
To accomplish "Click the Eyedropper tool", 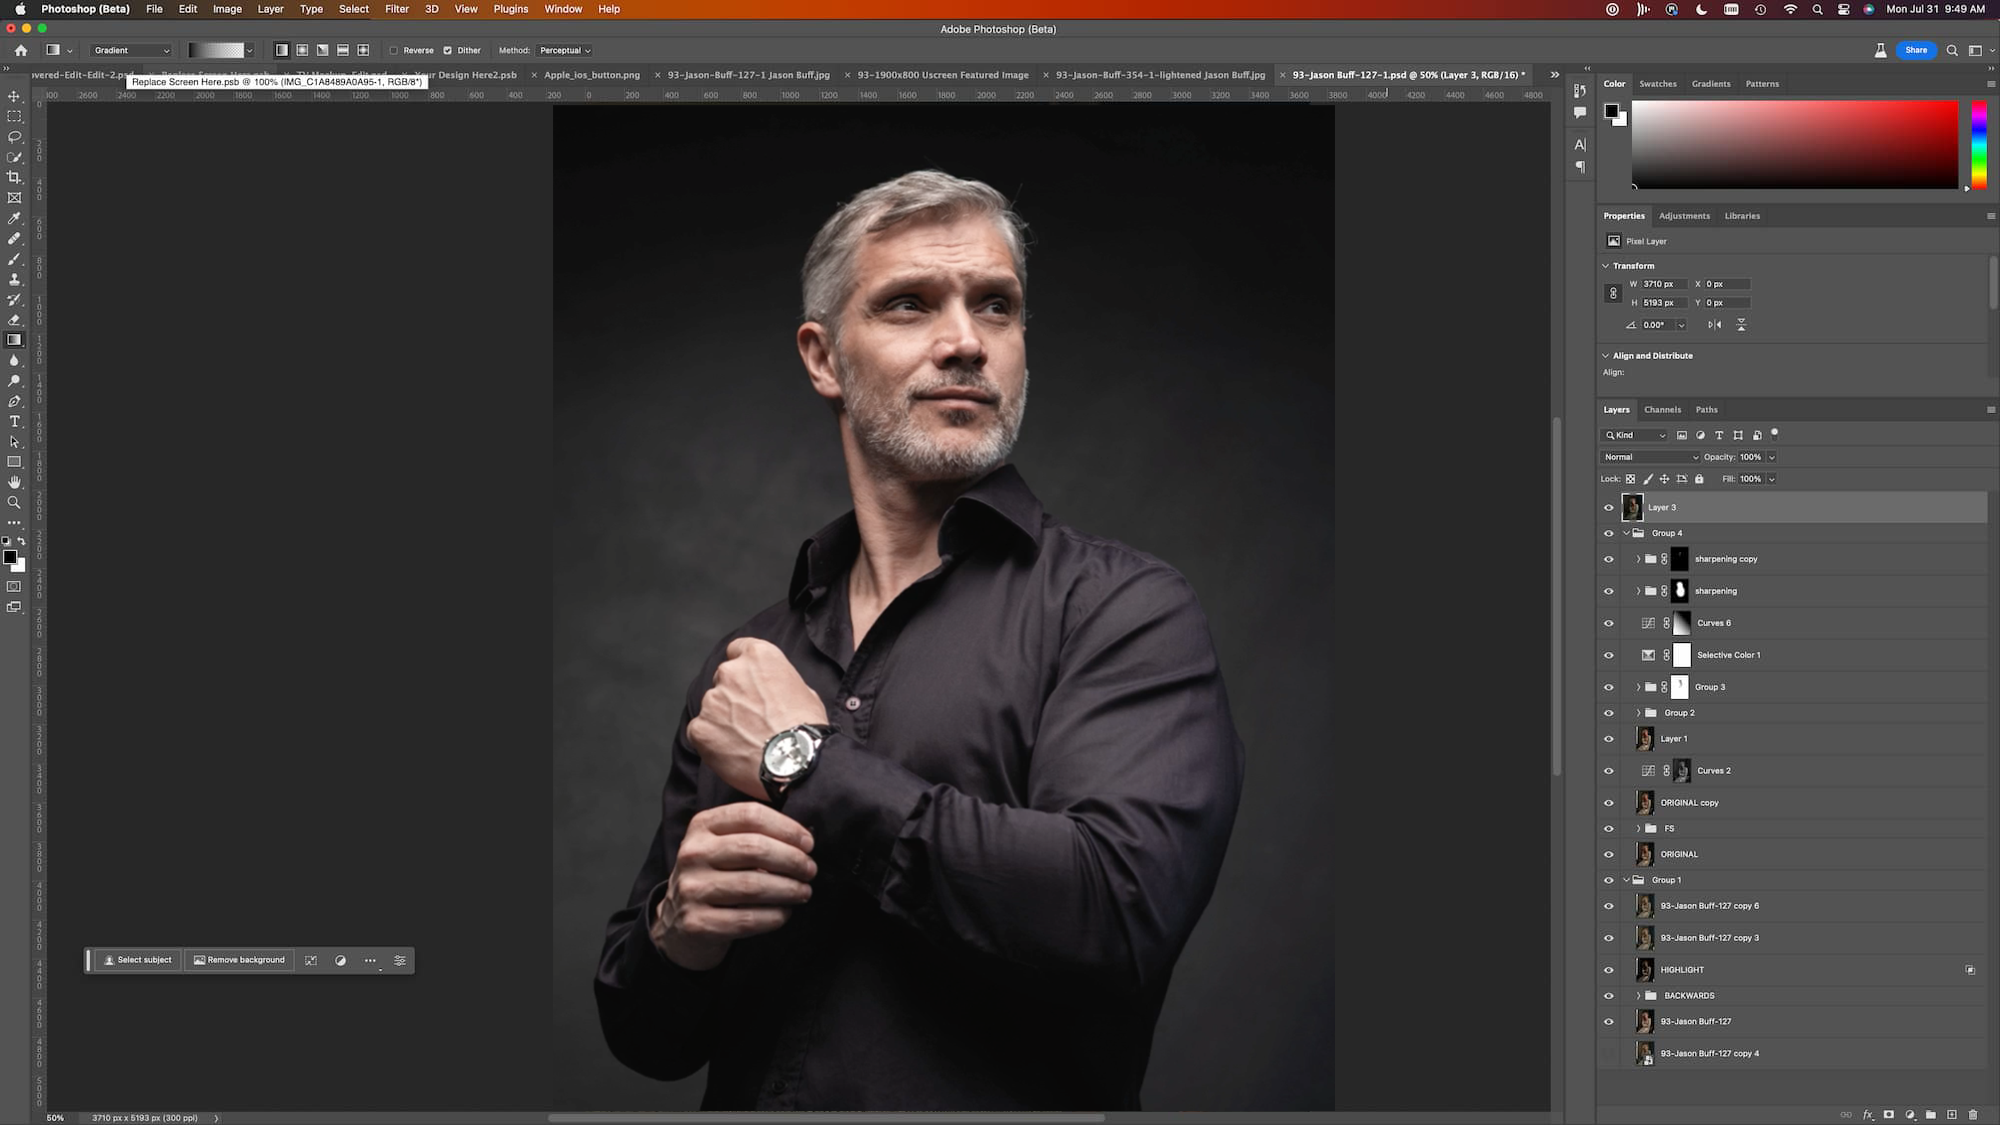I will [x=14, y=218].
